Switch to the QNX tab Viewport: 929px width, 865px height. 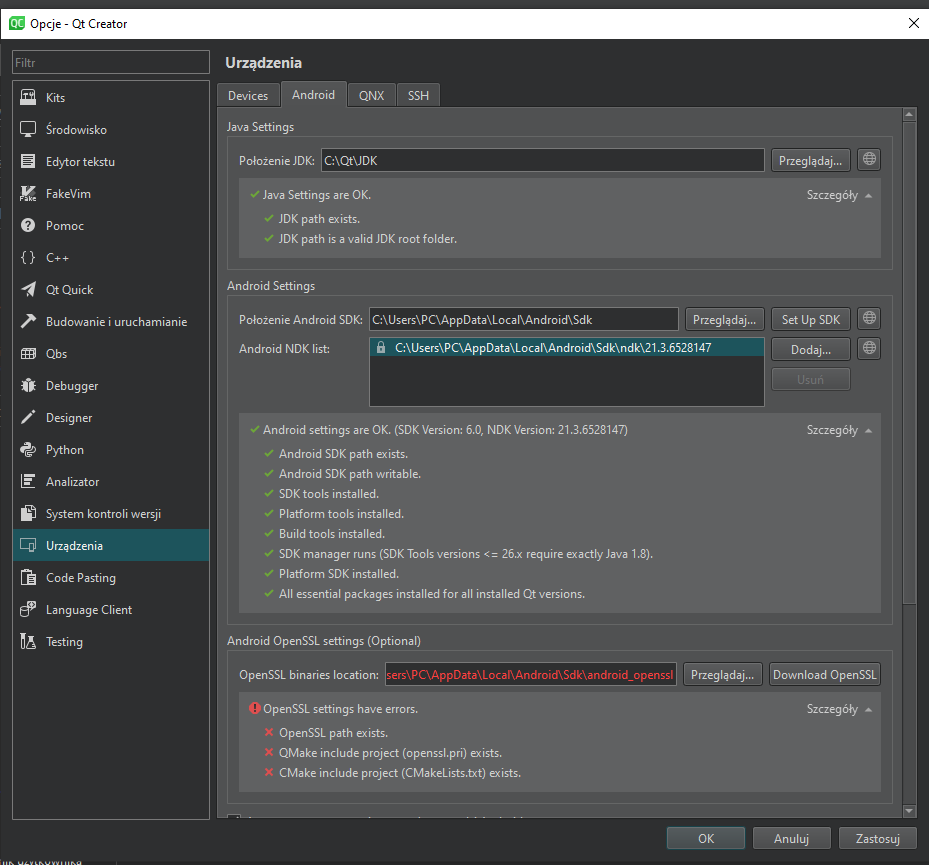coord(371,95)
